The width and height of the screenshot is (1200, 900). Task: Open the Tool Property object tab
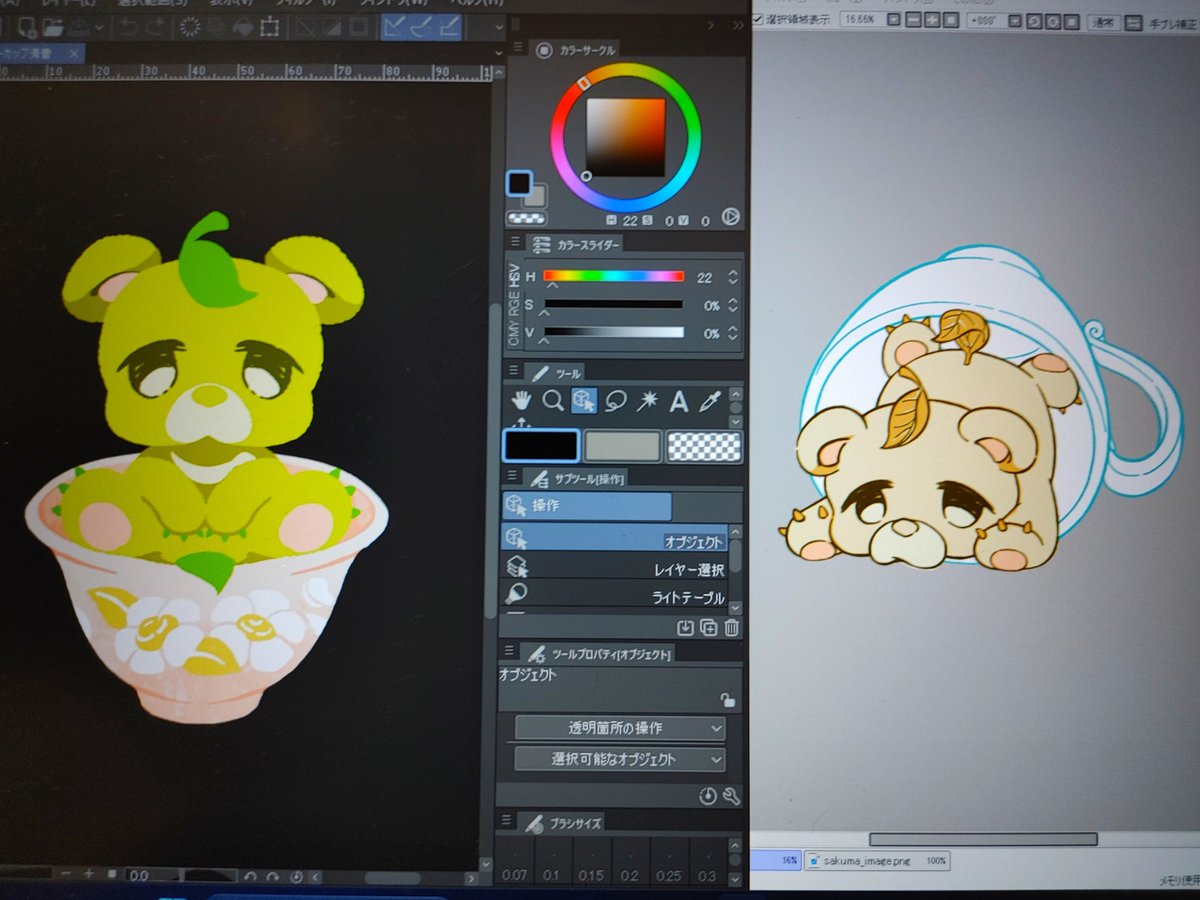point(598,653)
